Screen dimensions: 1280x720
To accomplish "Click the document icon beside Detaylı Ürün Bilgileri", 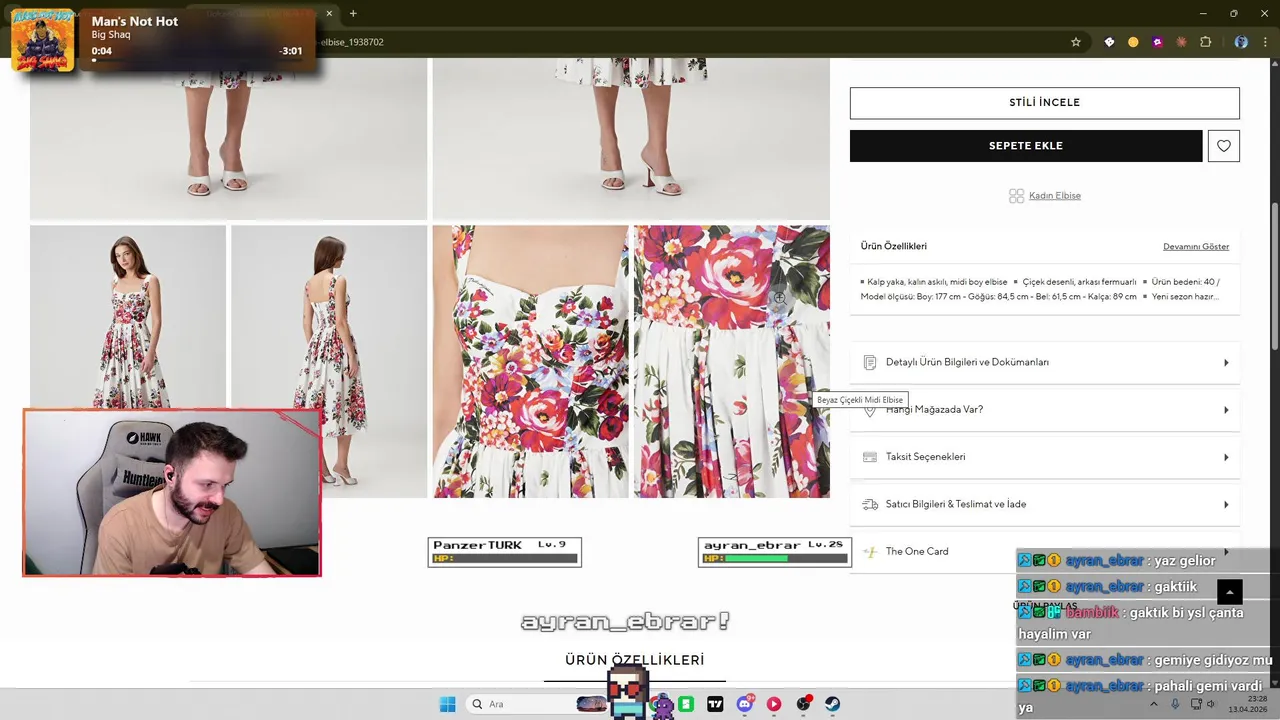I will [869, 363].
